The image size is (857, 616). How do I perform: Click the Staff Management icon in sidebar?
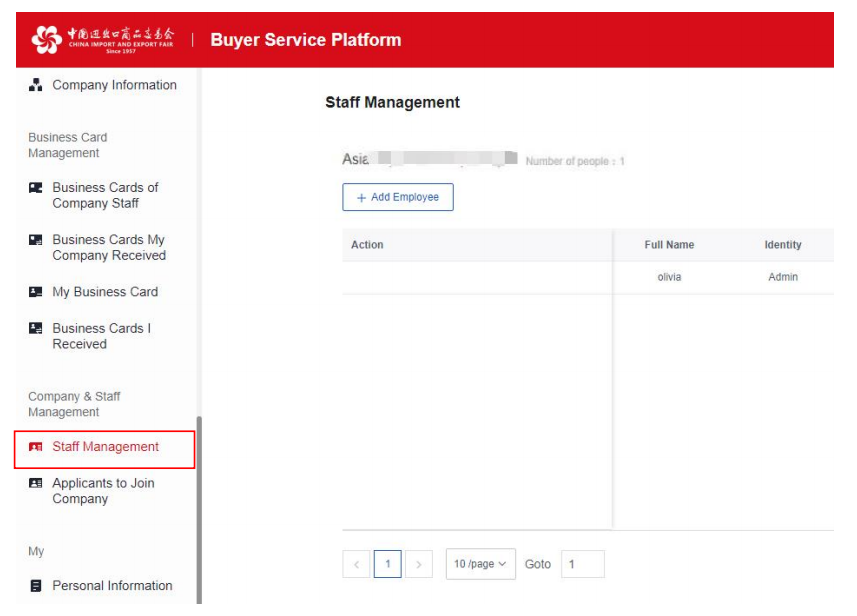(x=36, y=447)
